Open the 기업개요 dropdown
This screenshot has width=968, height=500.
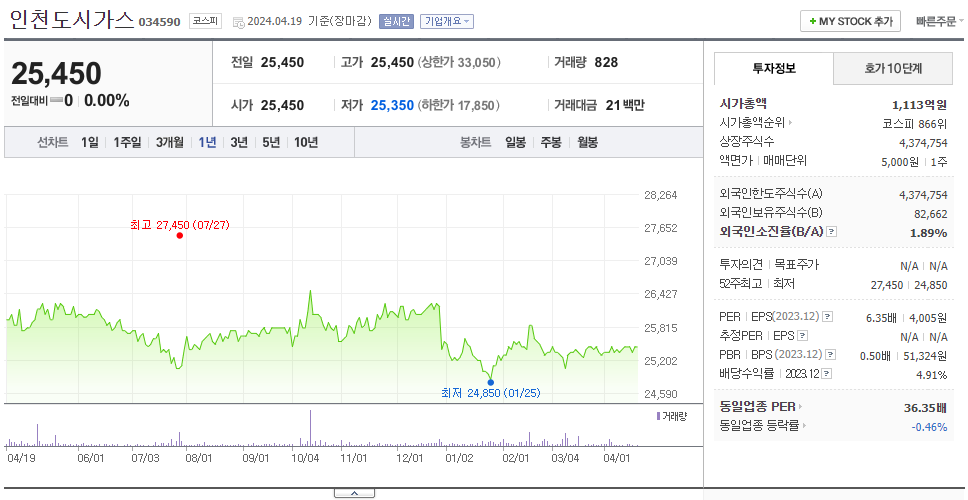447,22
